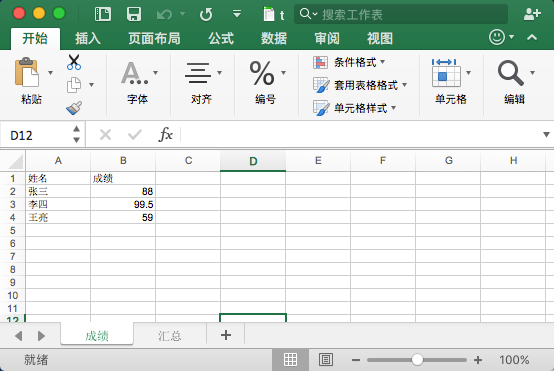
Task: Switch to the 插入 tab
Action: pos(88,38)
